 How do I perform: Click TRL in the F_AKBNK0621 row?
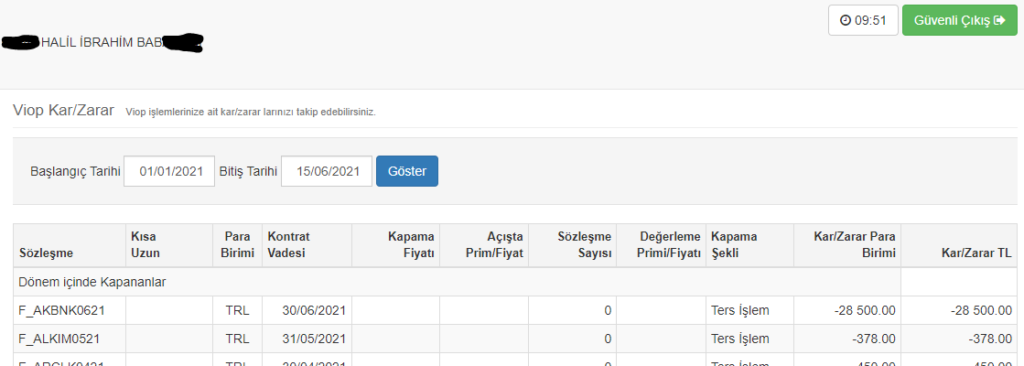tap(237, 310)
